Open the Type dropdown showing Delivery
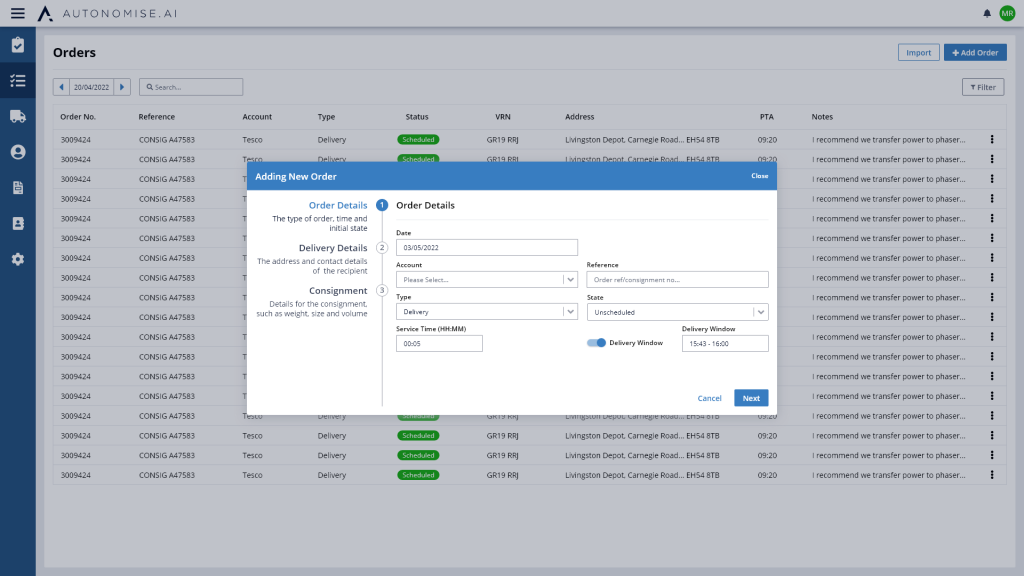Viewport: 1024px width, 576px height. pos(486,312)
